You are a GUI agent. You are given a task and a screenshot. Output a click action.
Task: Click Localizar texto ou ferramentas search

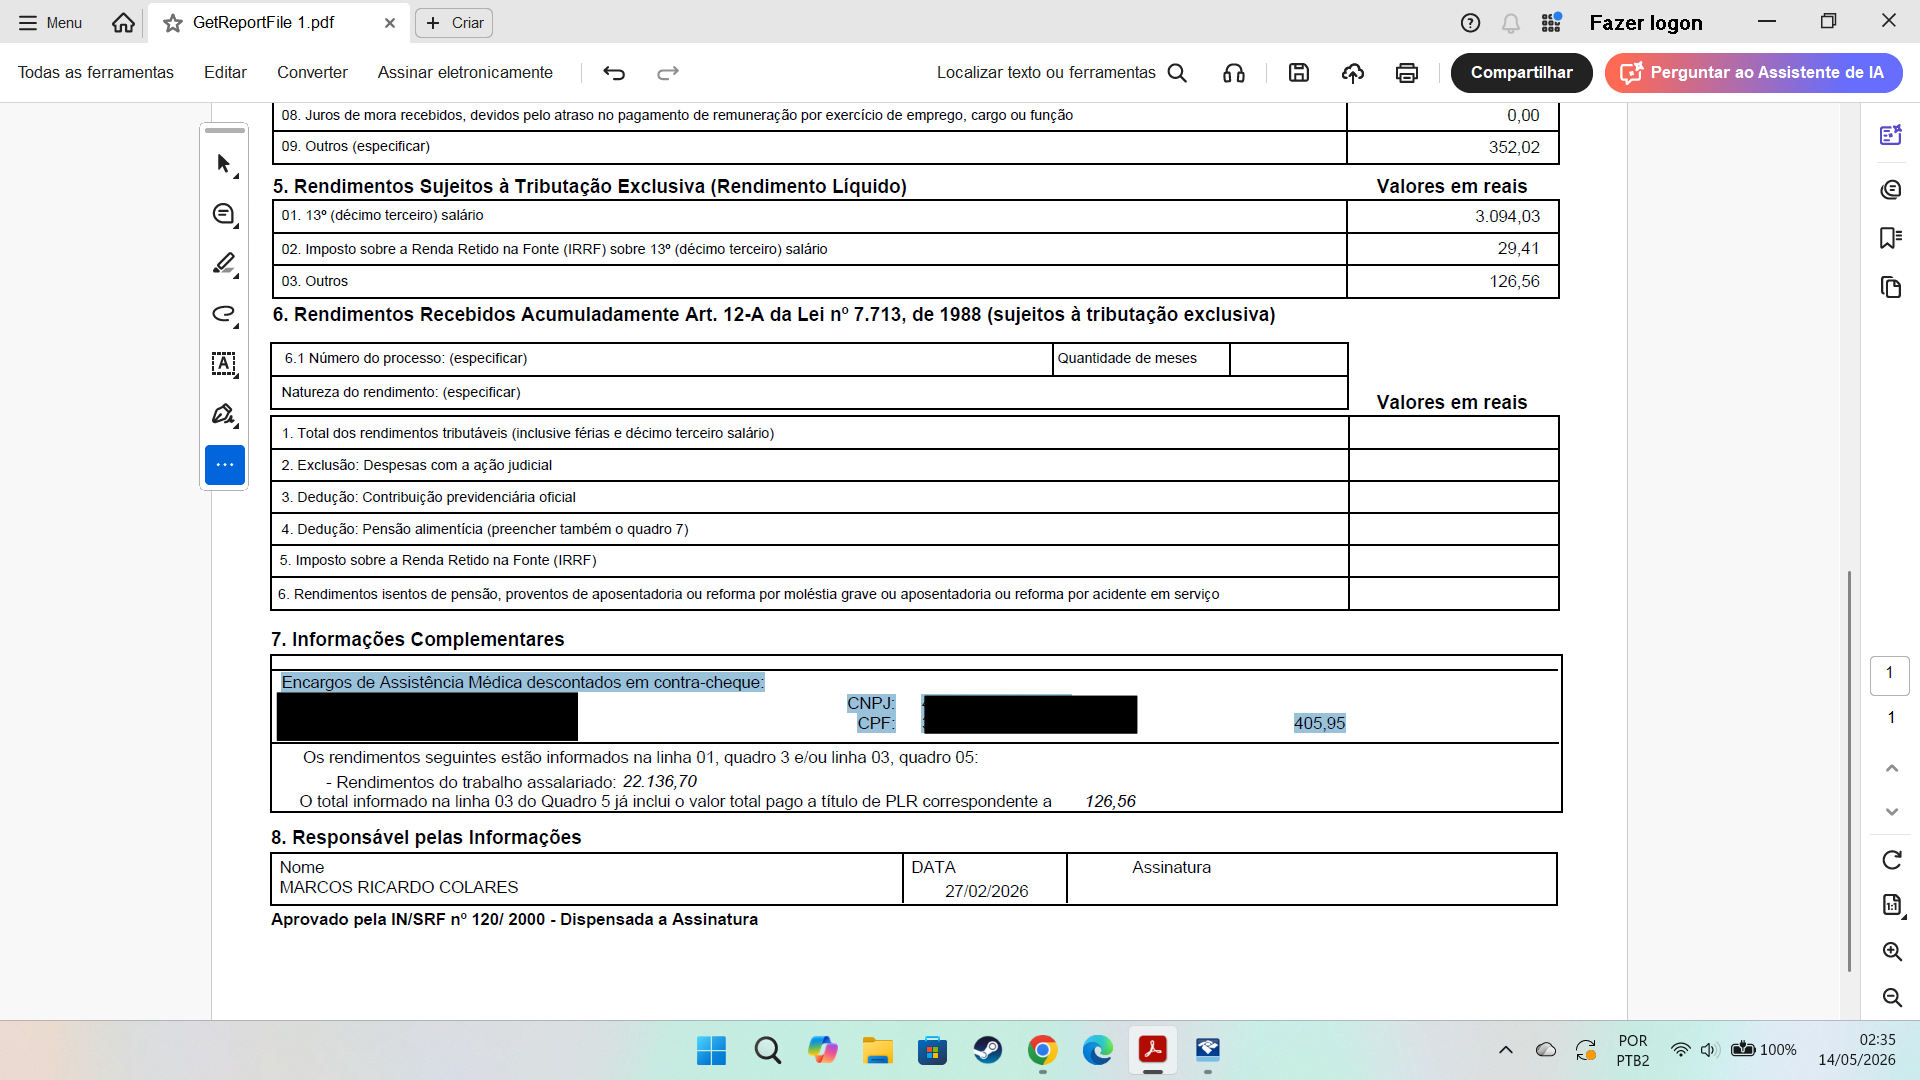pyautogui.click(x=1062, y=72)
